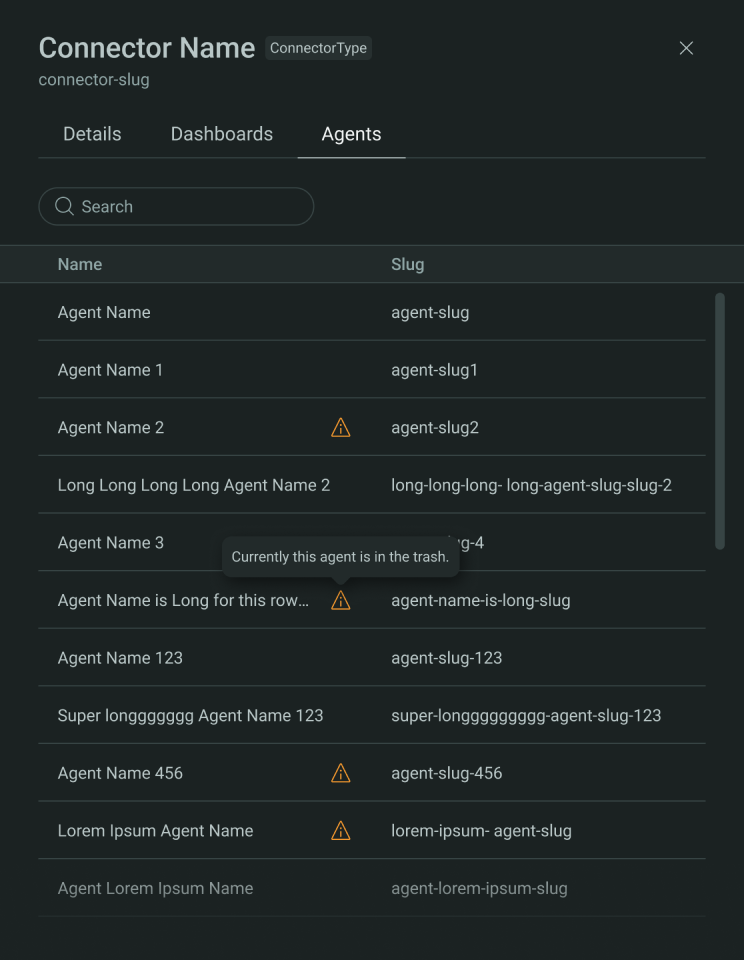Screen dimensions: 744x960
Task: Click the warning icon beside Agent Name 2
Action: tap(340, 427)
